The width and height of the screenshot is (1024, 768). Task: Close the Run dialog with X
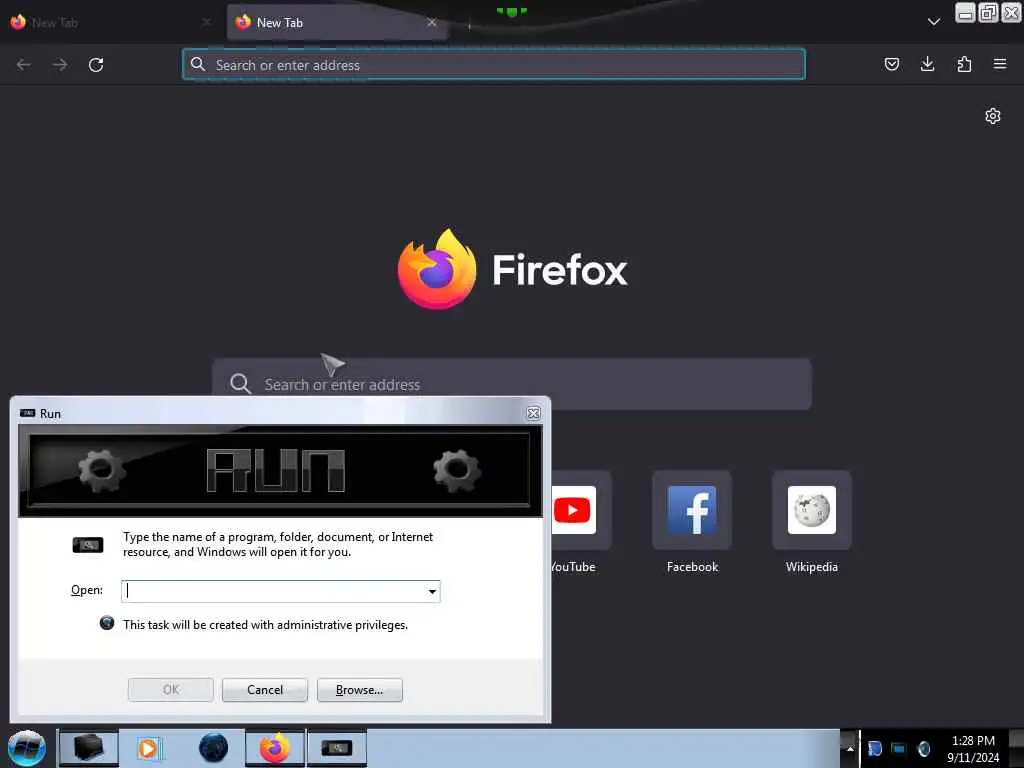(534, 413)
